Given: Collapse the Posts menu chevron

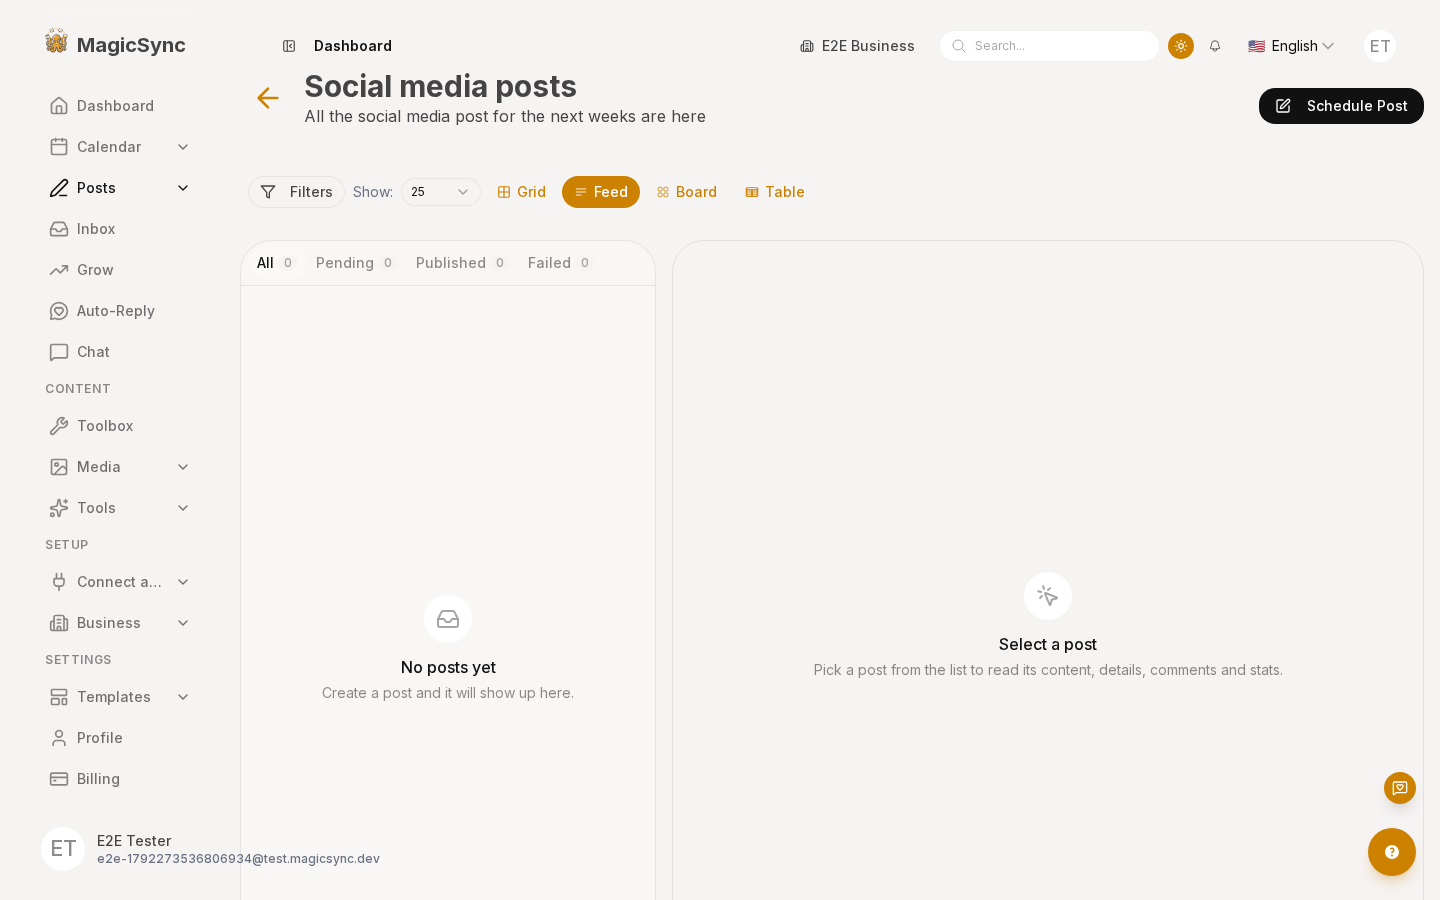Looking at the screenshot, I should 183,188.
